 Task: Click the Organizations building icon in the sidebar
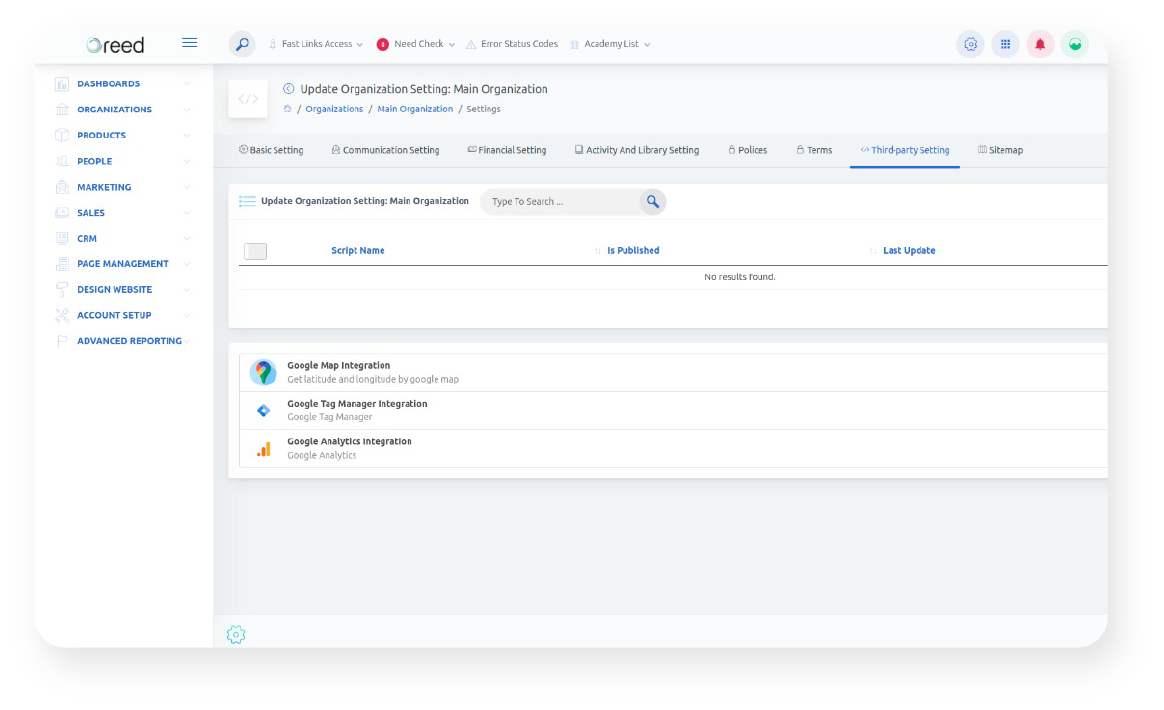62,109
